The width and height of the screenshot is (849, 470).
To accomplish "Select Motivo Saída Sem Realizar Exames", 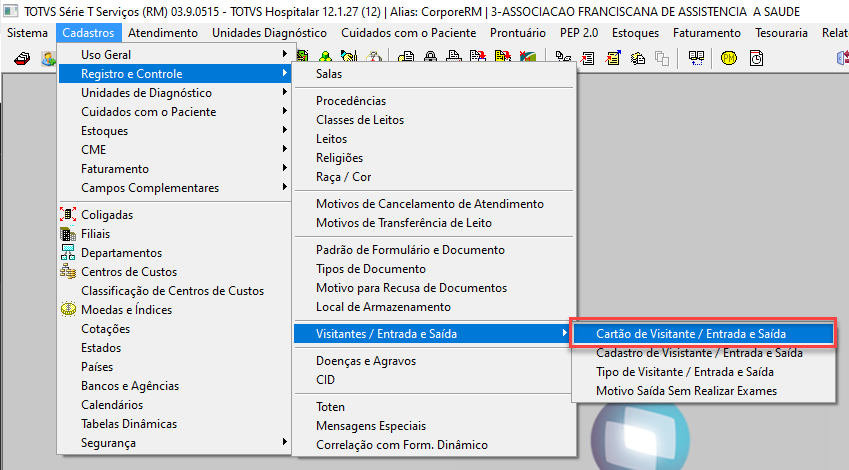I will tap(703, 390).
